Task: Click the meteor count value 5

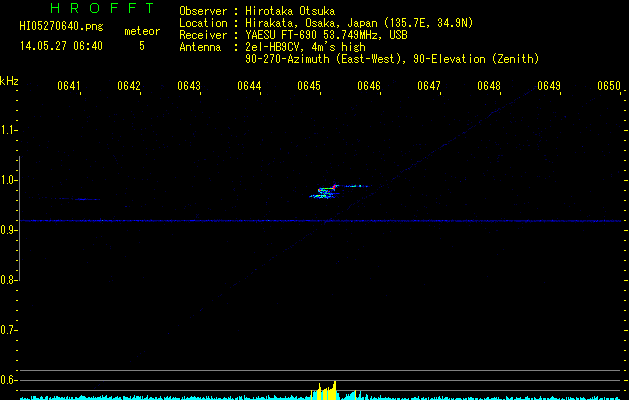Action: pos(142,46)
